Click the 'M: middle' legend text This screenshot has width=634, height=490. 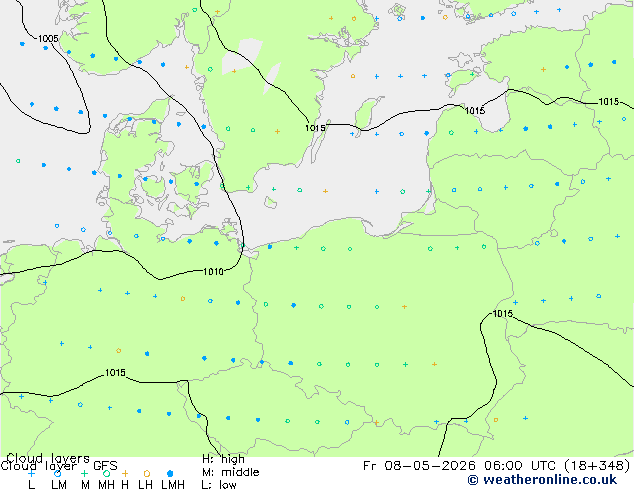coord(230,472)
